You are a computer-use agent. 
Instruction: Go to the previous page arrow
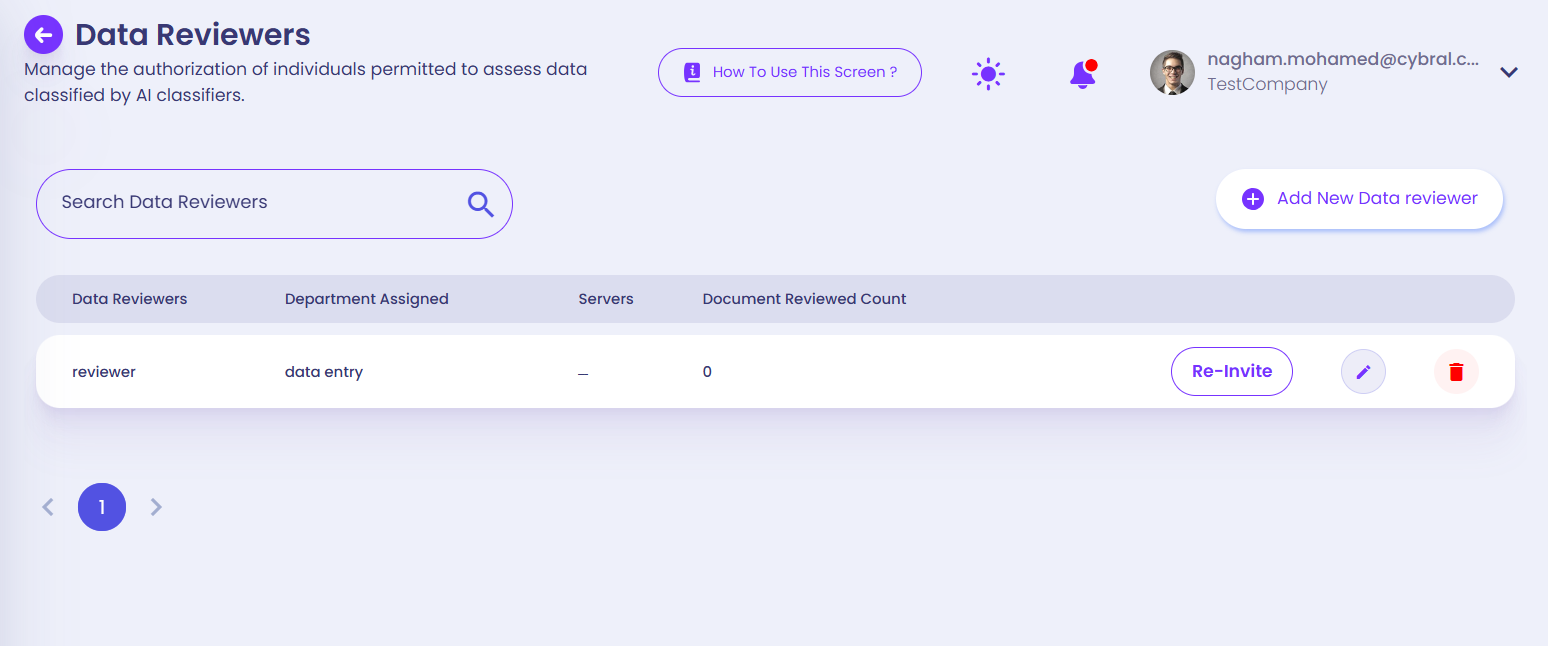pyautogui.click(x=48, y=507)
